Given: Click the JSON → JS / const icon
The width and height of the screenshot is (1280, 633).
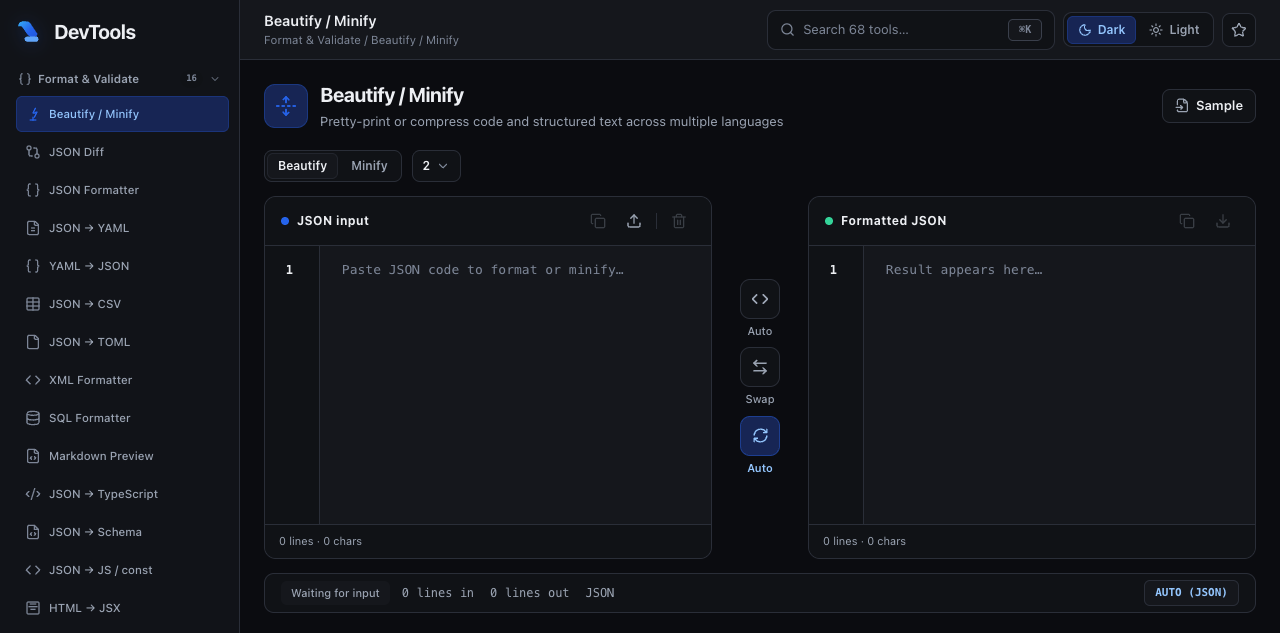Looking at the screenshot, I should coord(33,570).
